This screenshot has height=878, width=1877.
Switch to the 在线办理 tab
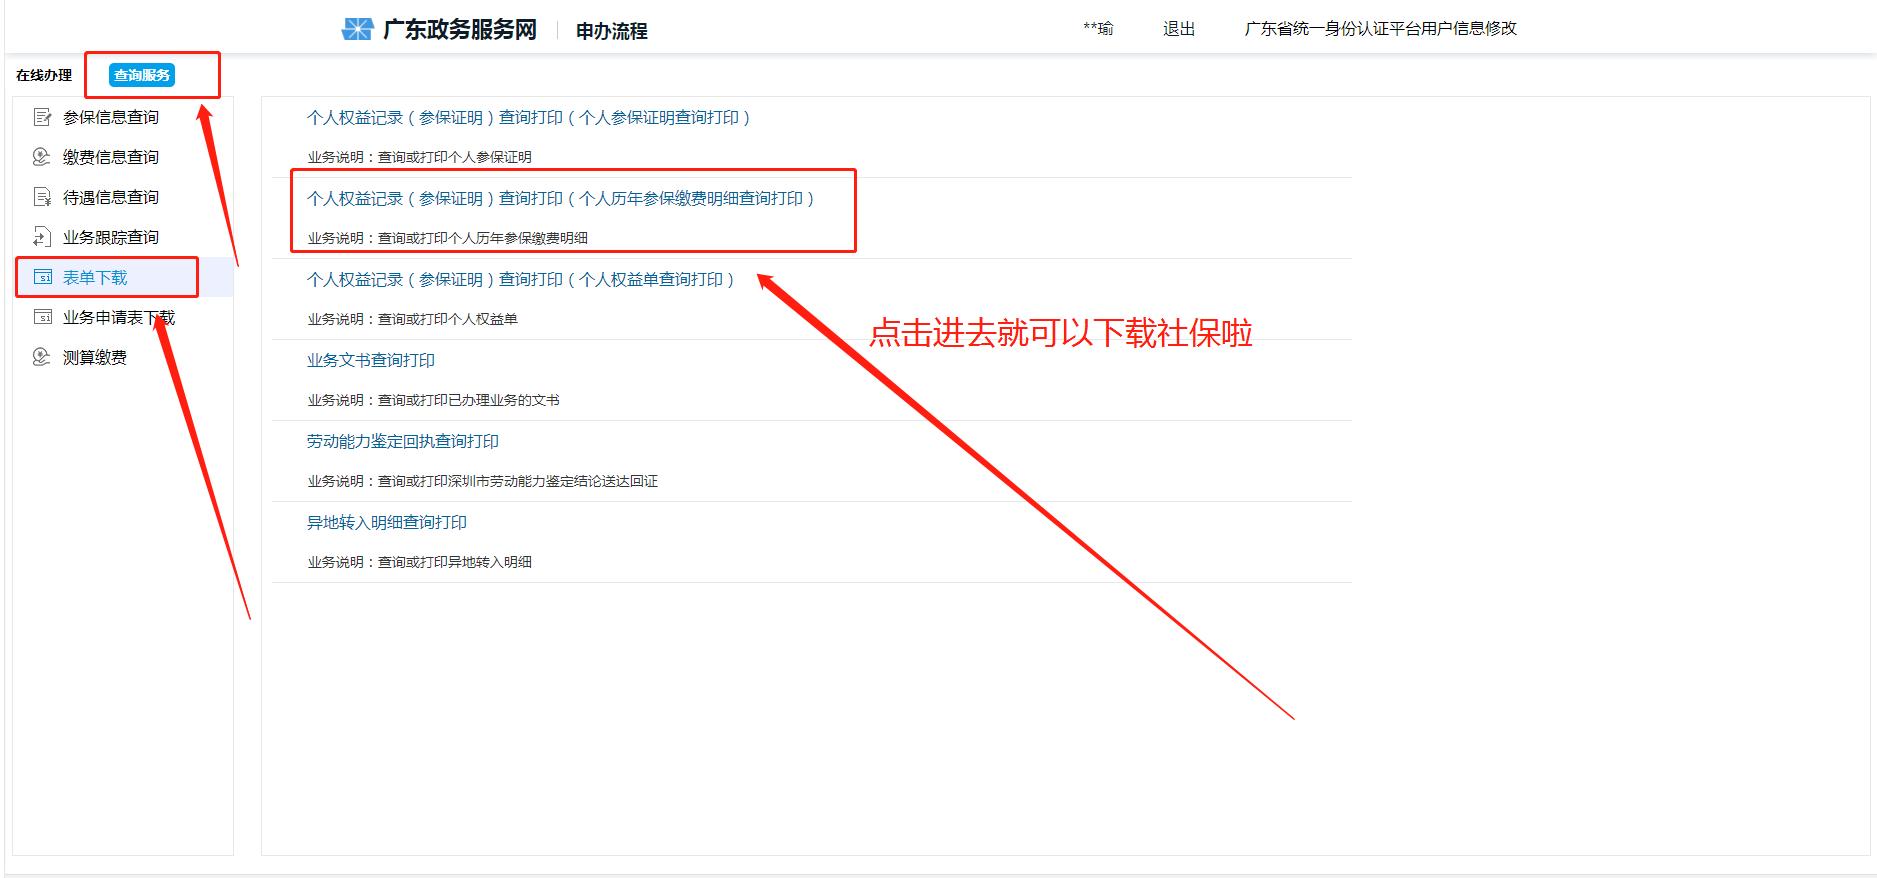(44, 75)
